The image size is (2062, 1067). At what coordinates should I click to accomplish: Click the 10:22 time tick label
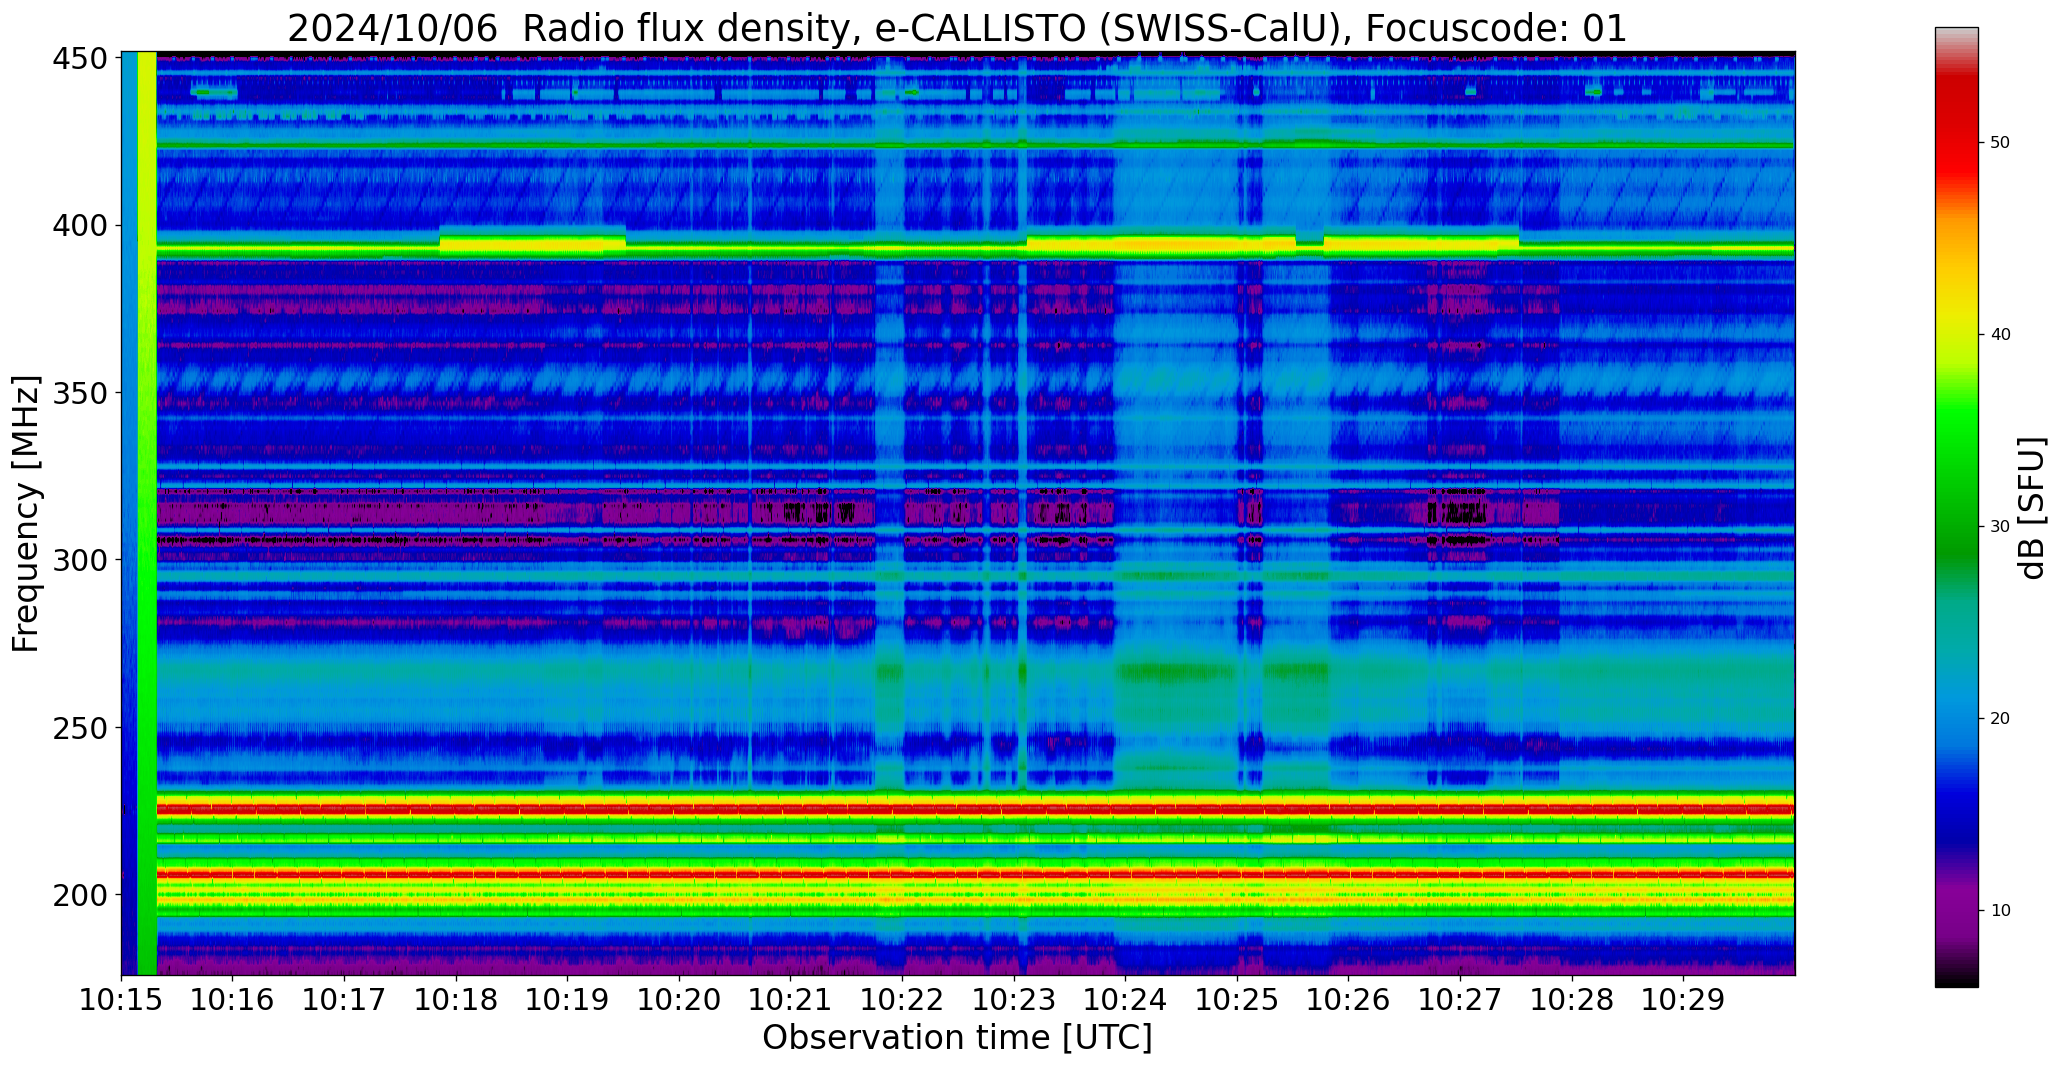[903, 999]
